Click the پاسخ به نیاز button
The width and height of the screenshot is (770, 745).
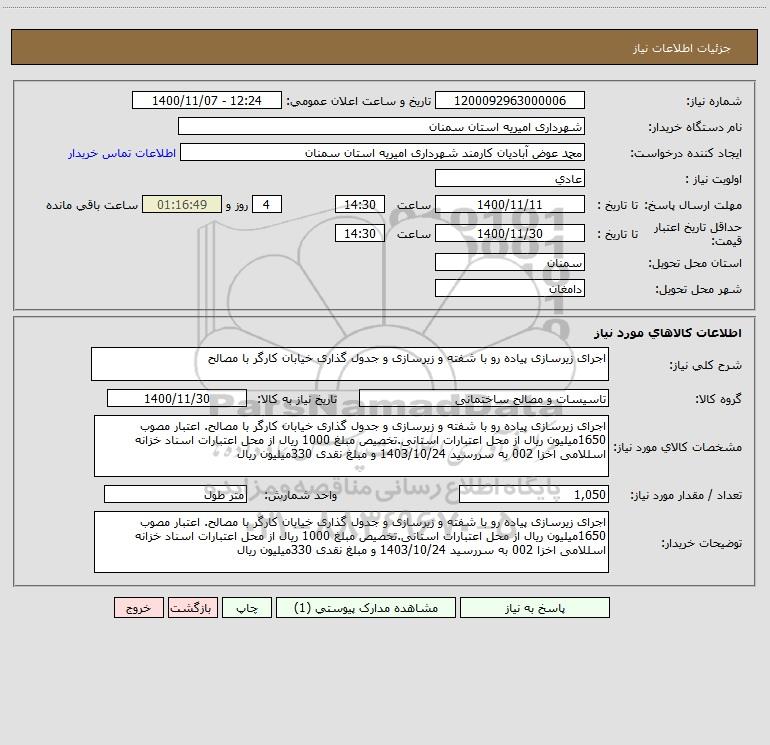534,607
